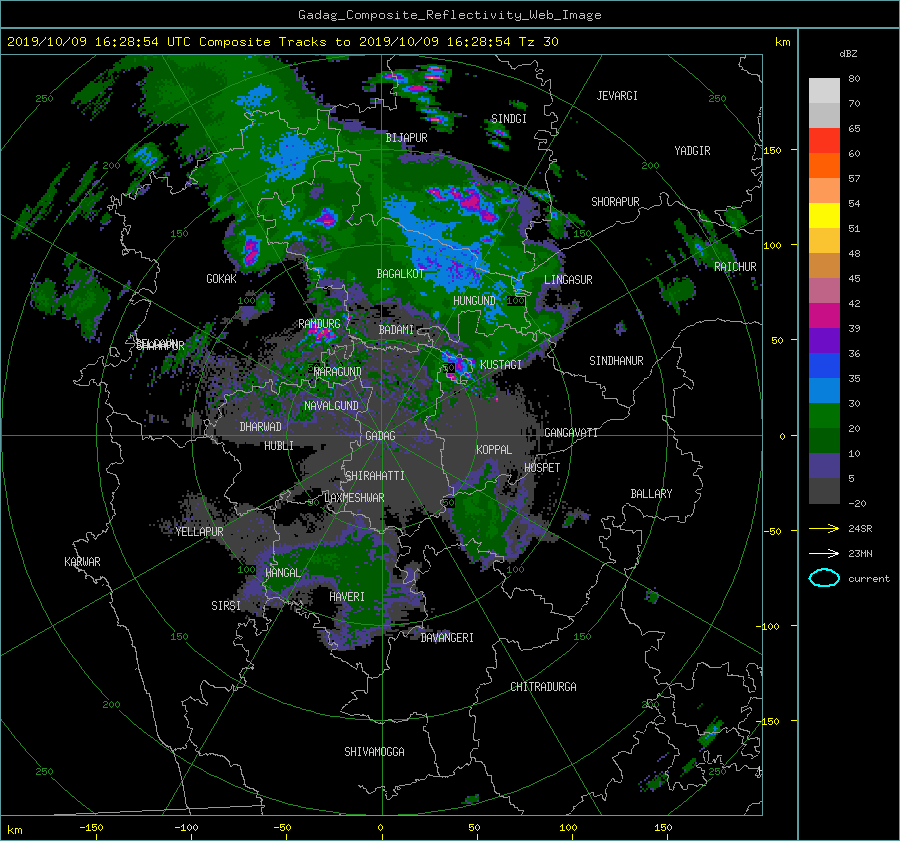
Task: Click the BALLARY city label
Action: [x=651, y=494]
